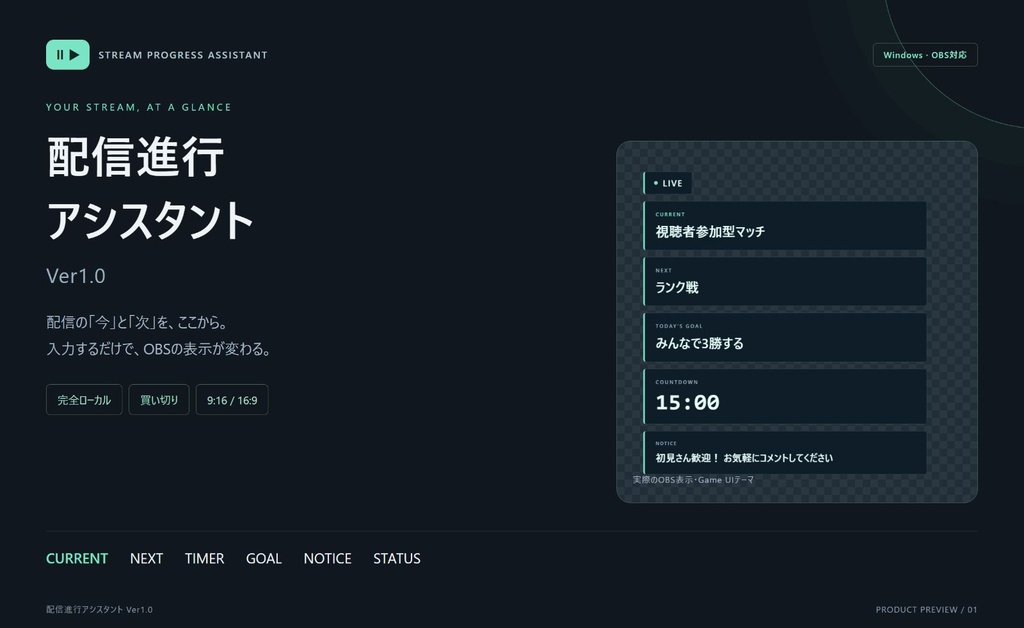The image size is (1024, 628).
Task: Click the STREAM PROGRESS ASSISTANT title text
Action: (183, 55)
